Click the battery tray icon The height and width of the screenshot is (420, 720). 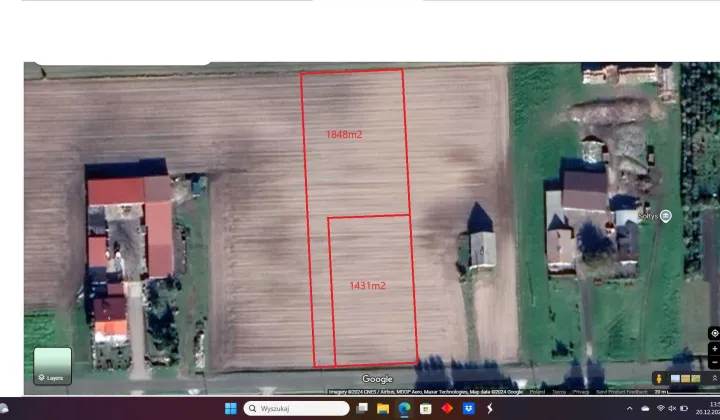pyautogui.click(x=684, y=408)
